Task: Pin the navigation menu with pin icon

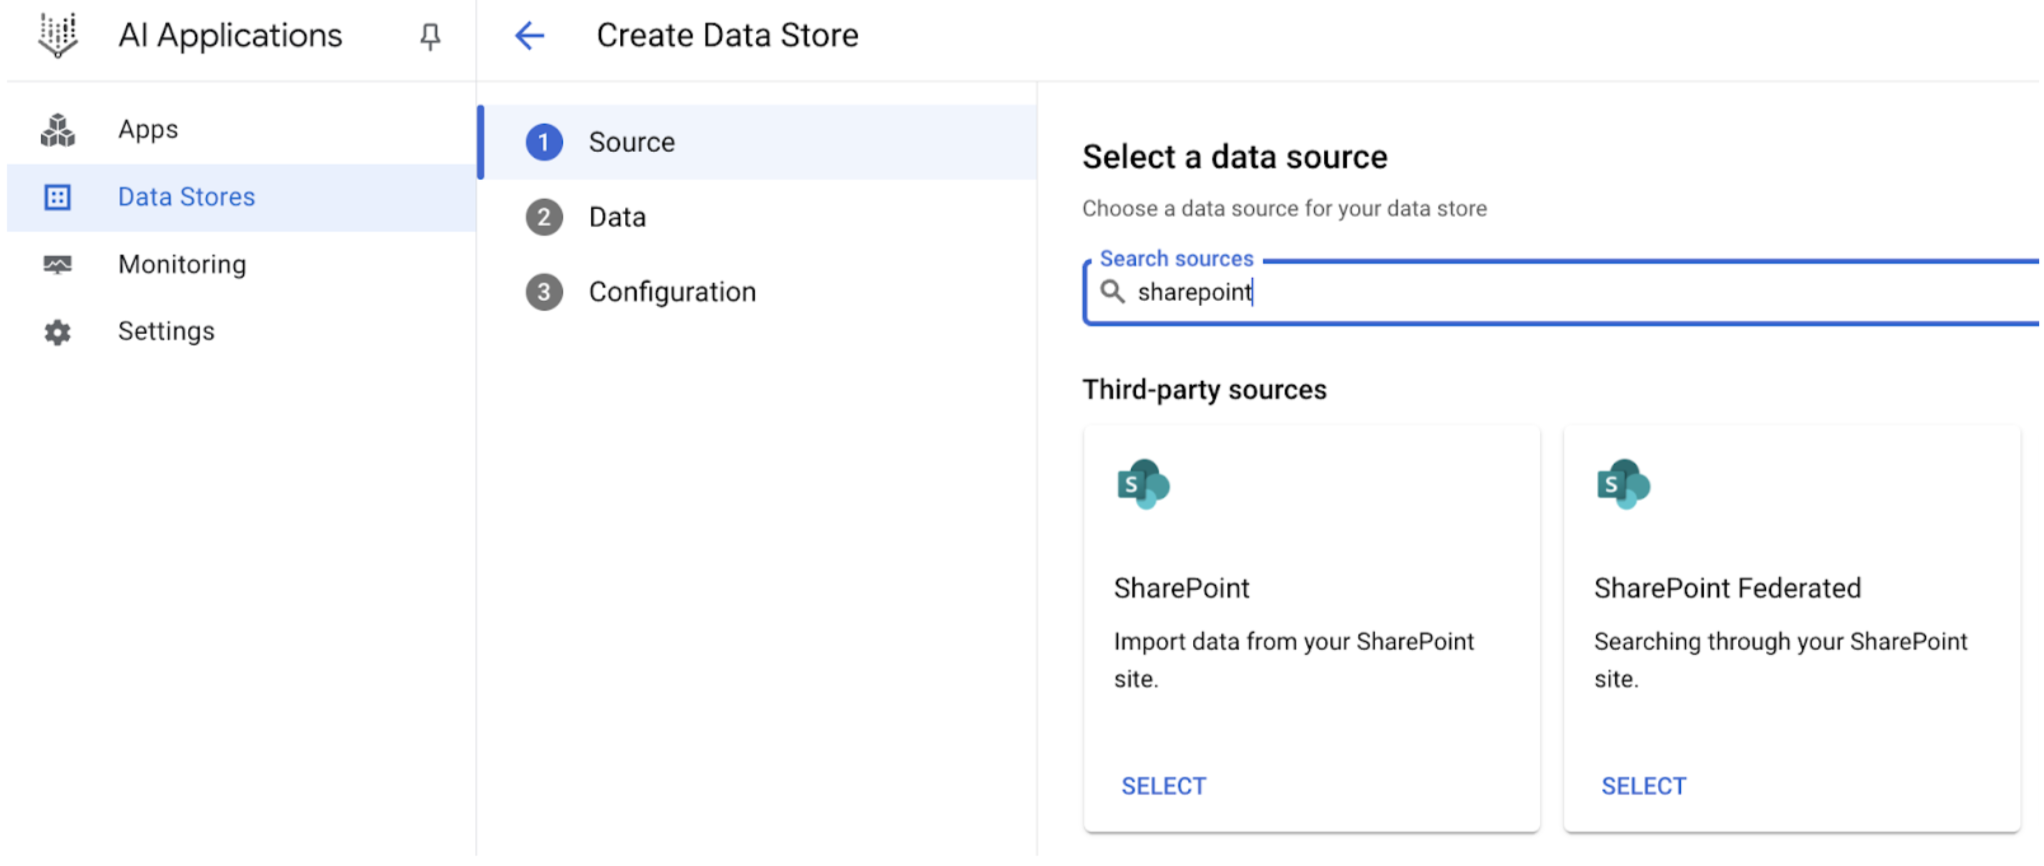Action: tap(430, 37)
